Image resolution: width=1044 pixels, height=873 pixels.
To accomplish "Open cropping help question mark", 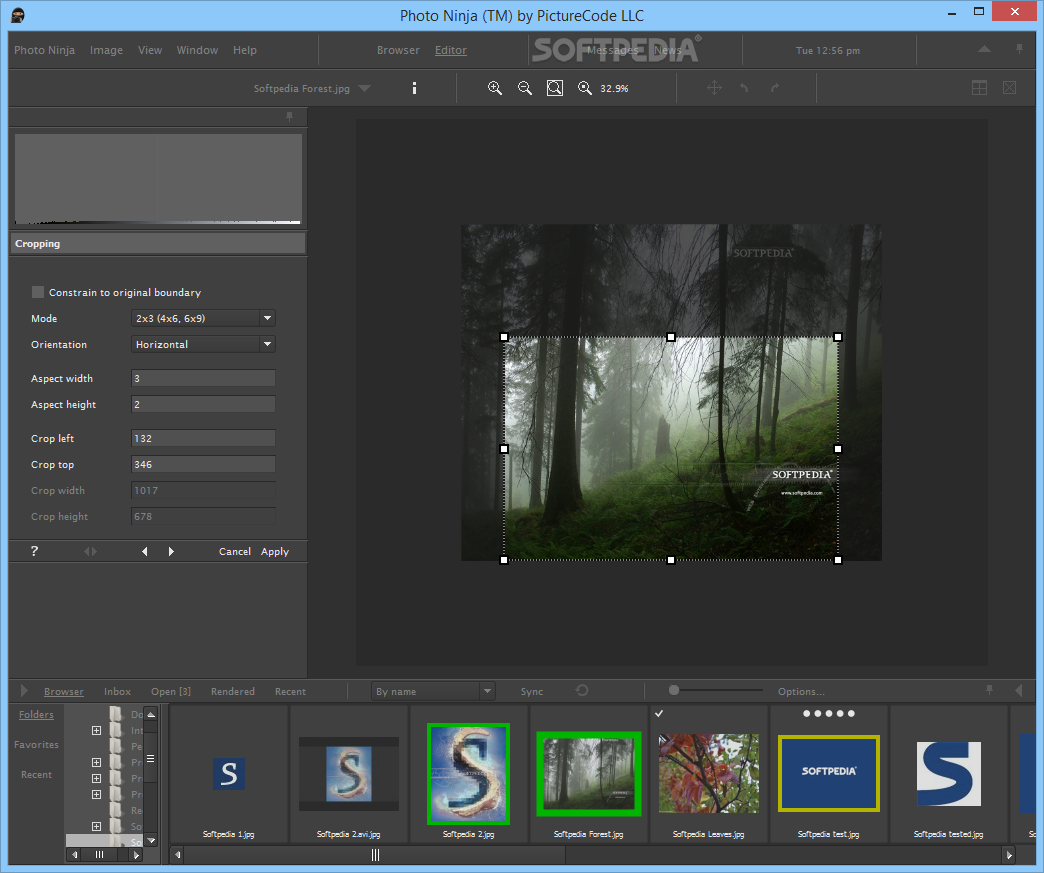I will [x=35, y=551].
